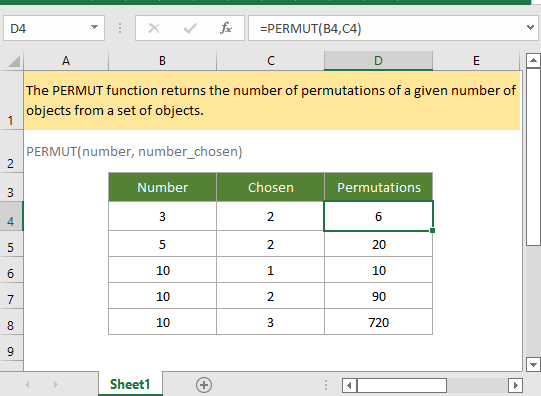Screen dimensions: 541x396
Task: Select row 8 header
Action: coord(11,321)
